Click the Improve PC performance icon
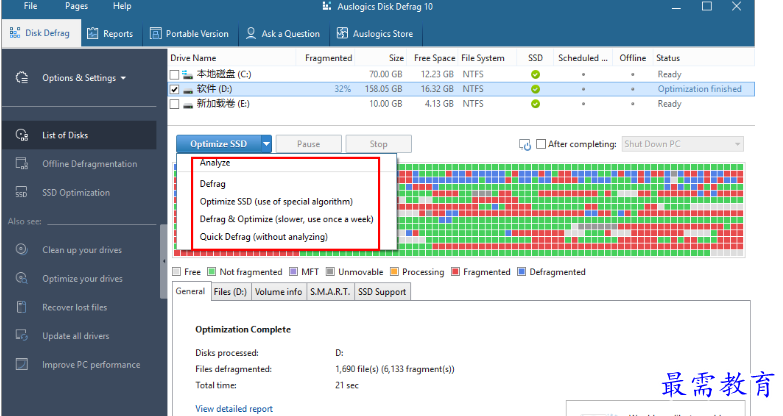Viewport: 783px width, 416px height. tap(21, 364)
